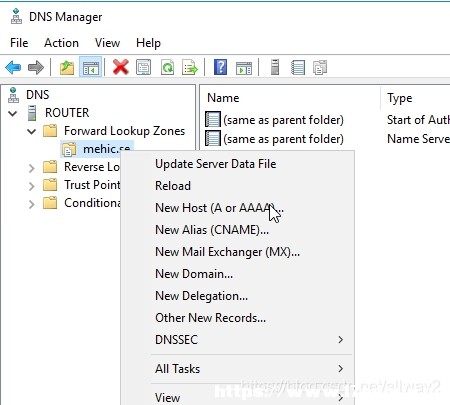Click the last toolbar icon with stacked documents
The height and width of the screenshot is (405, 450).
[320, 67]
